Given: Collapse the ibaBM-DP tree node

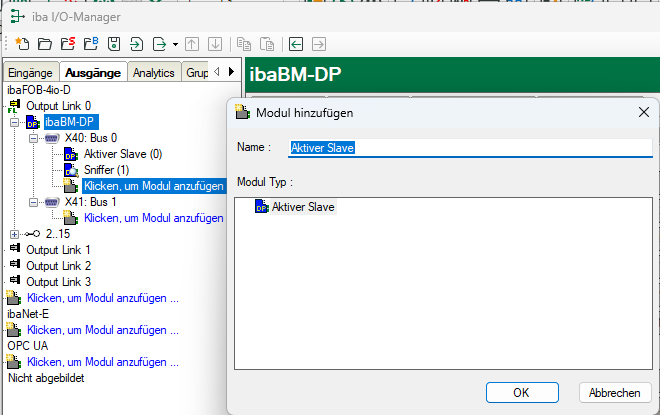Looking at the screenshot, I should [x=14, y=122].
